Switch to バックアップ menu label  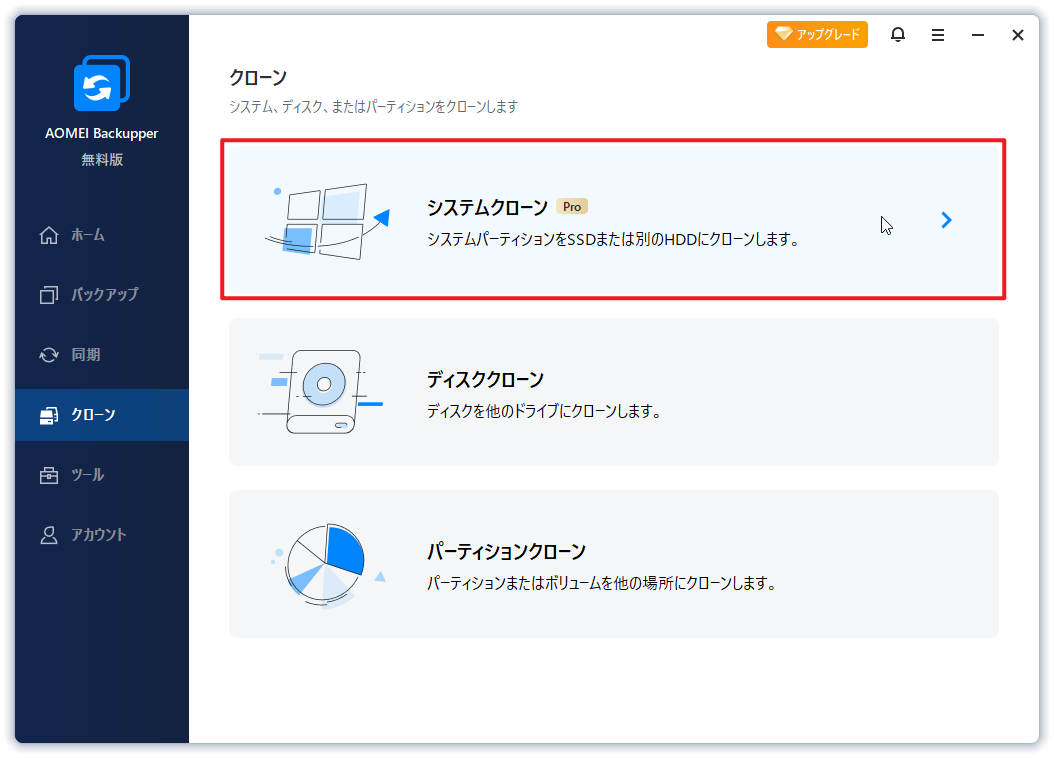click(x=106, y=295)
